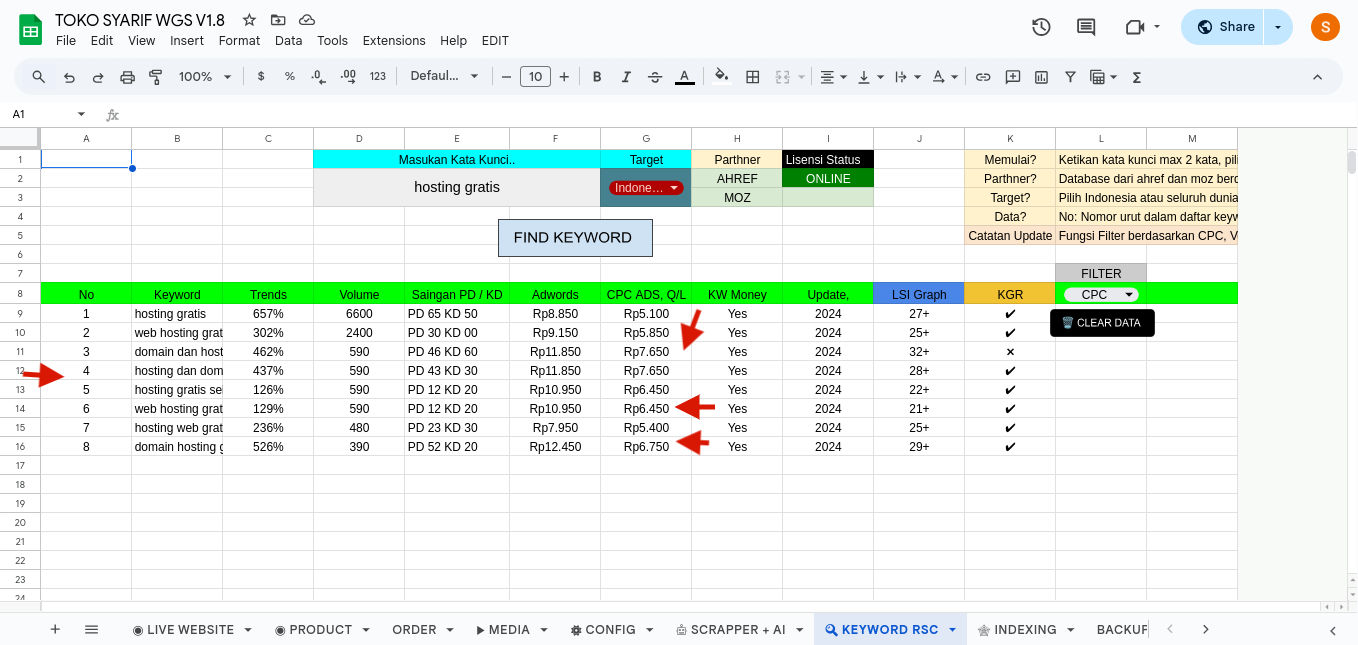Open the Format menu
This screenshot has width=1358, height=645.
(x=239, y=41)
